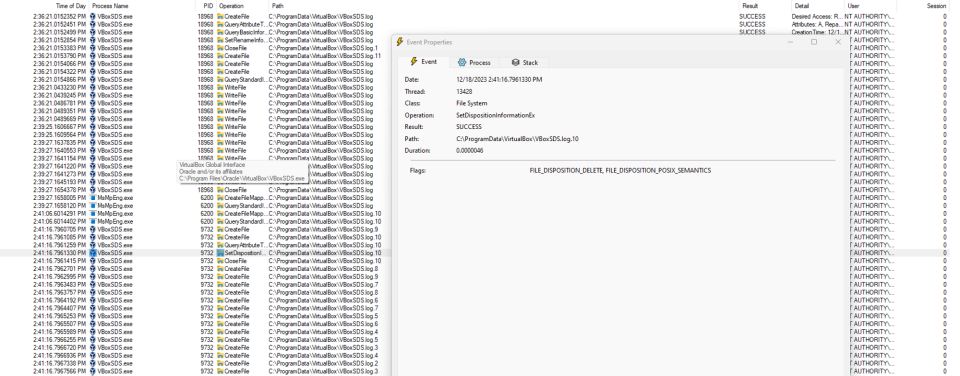Sort by the User column header
The height and width of the screenshot is (376, 960).
[x=853, y=6]
